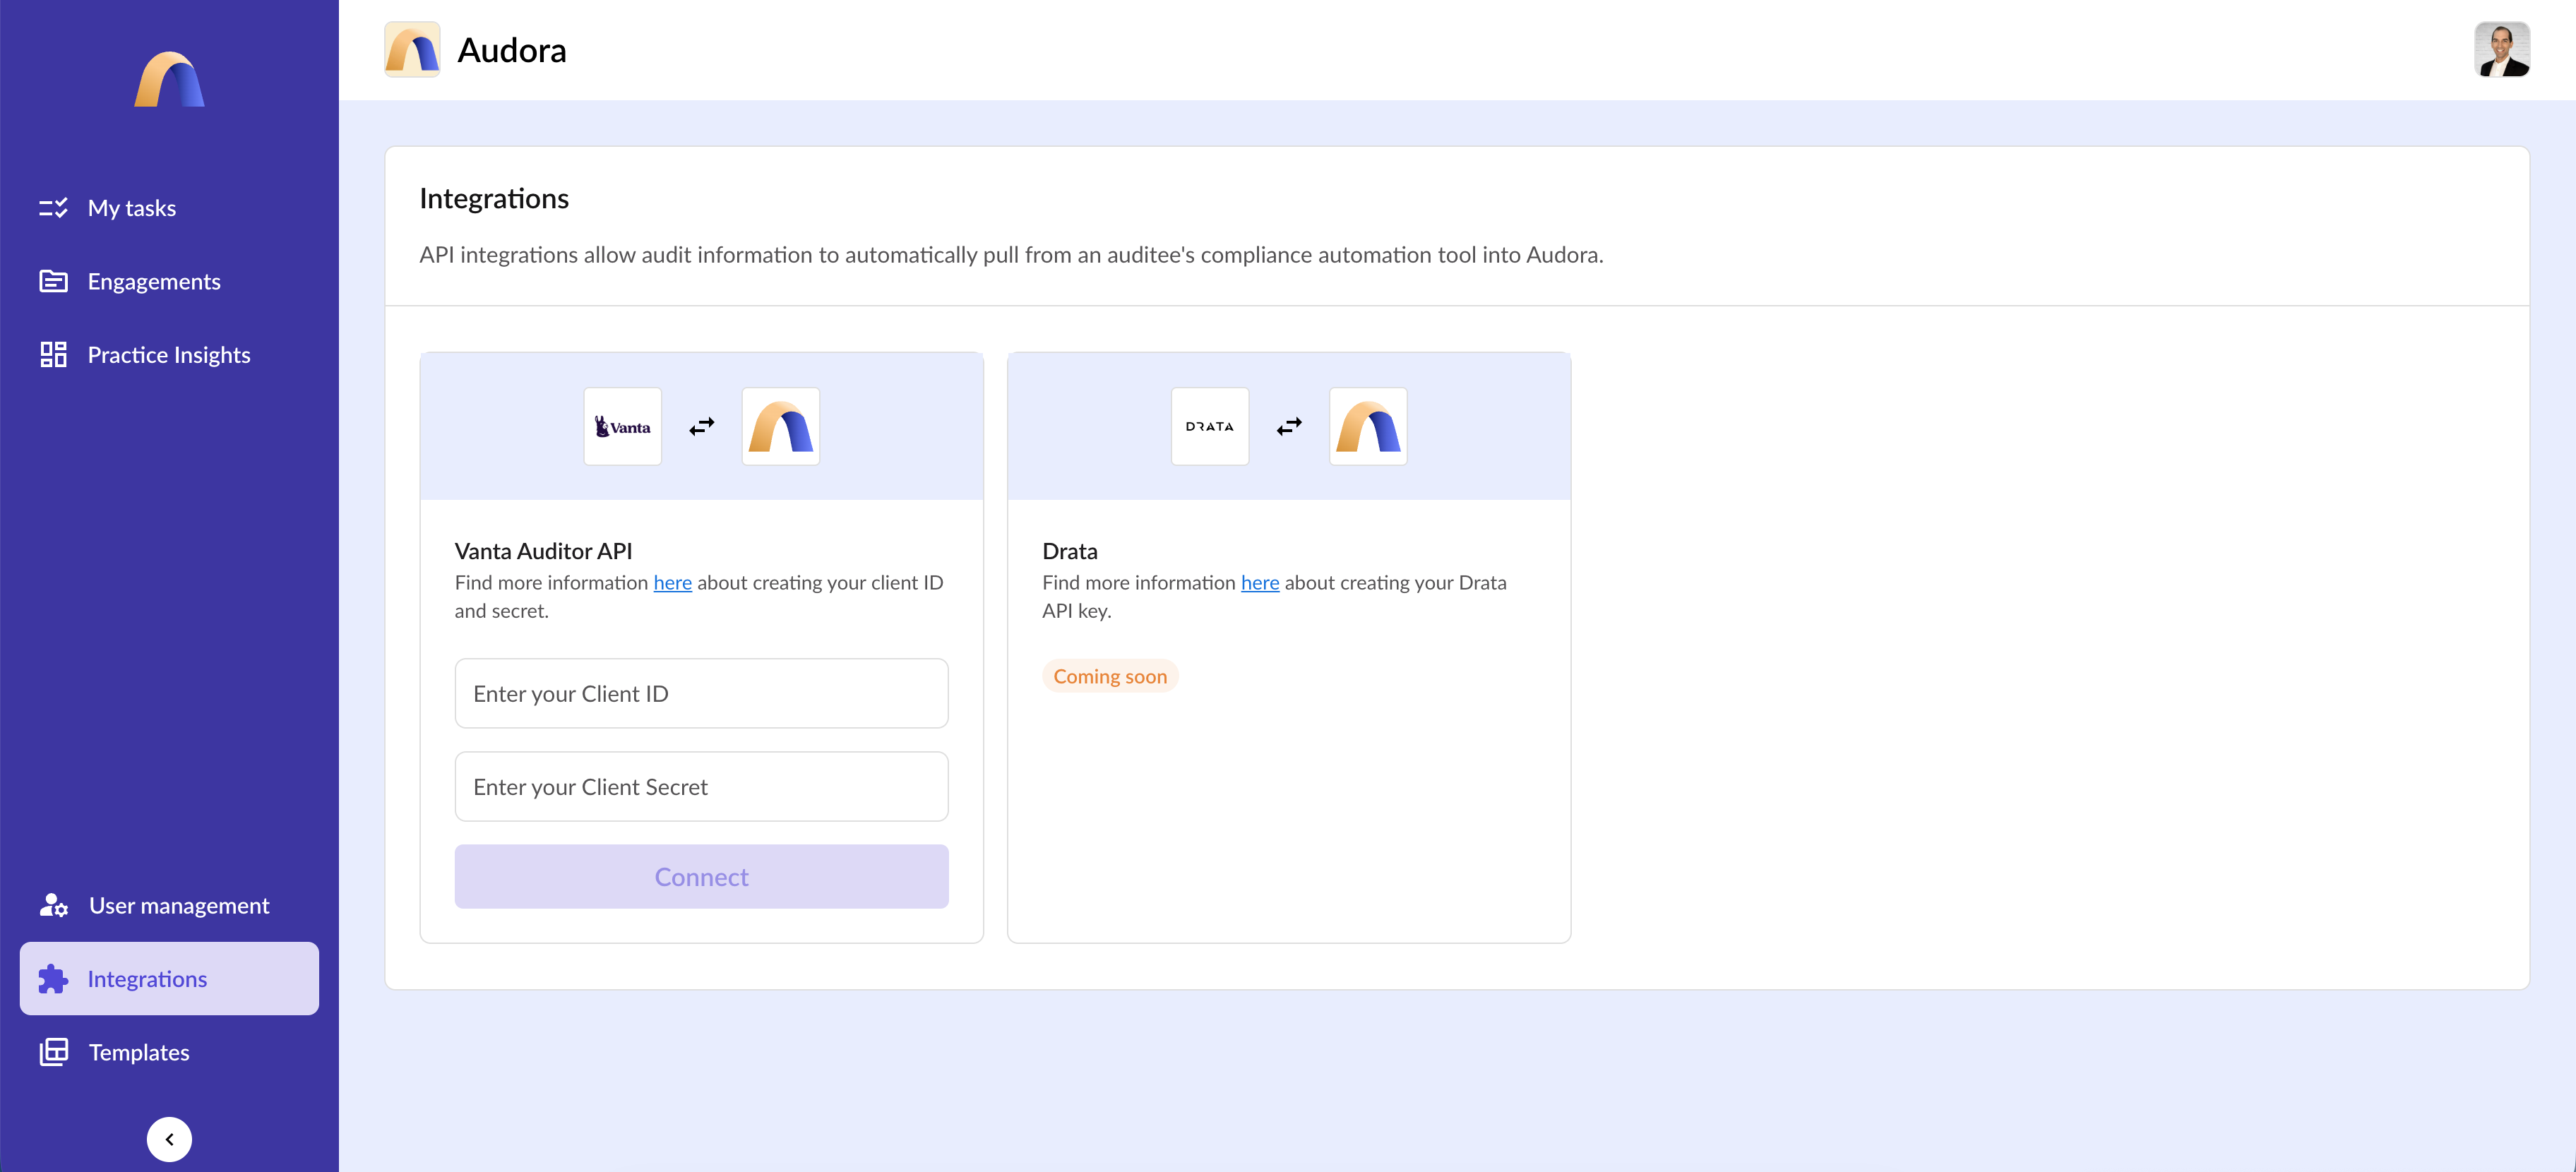Go to Templates in sidebar
This screenshot has width=2576, height=1172.
click(x=139, y=1053)
